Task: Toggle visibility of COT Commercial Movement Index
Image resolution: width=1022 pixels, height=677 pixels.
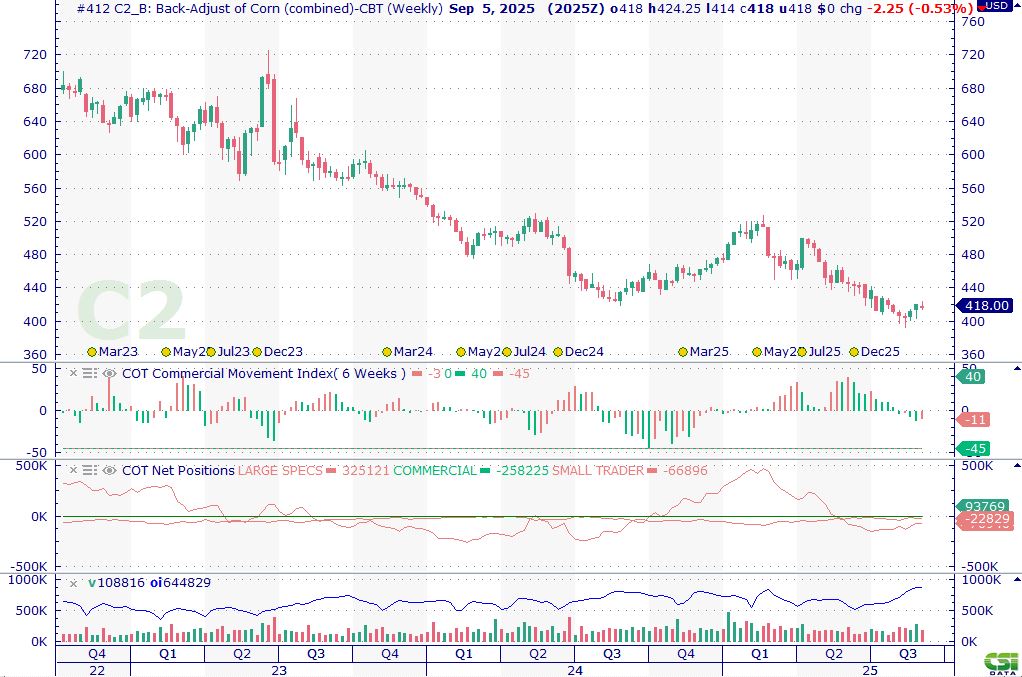Action: (109, 373)
